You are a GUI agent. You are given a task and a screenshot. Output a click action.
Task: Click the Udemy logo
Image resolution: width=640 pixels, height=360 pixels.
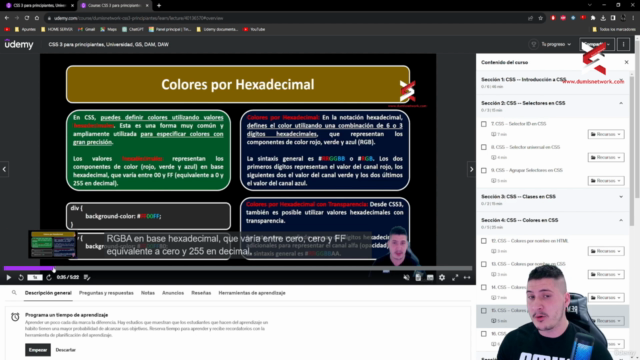pyautogui.click(x=19, y=44)
